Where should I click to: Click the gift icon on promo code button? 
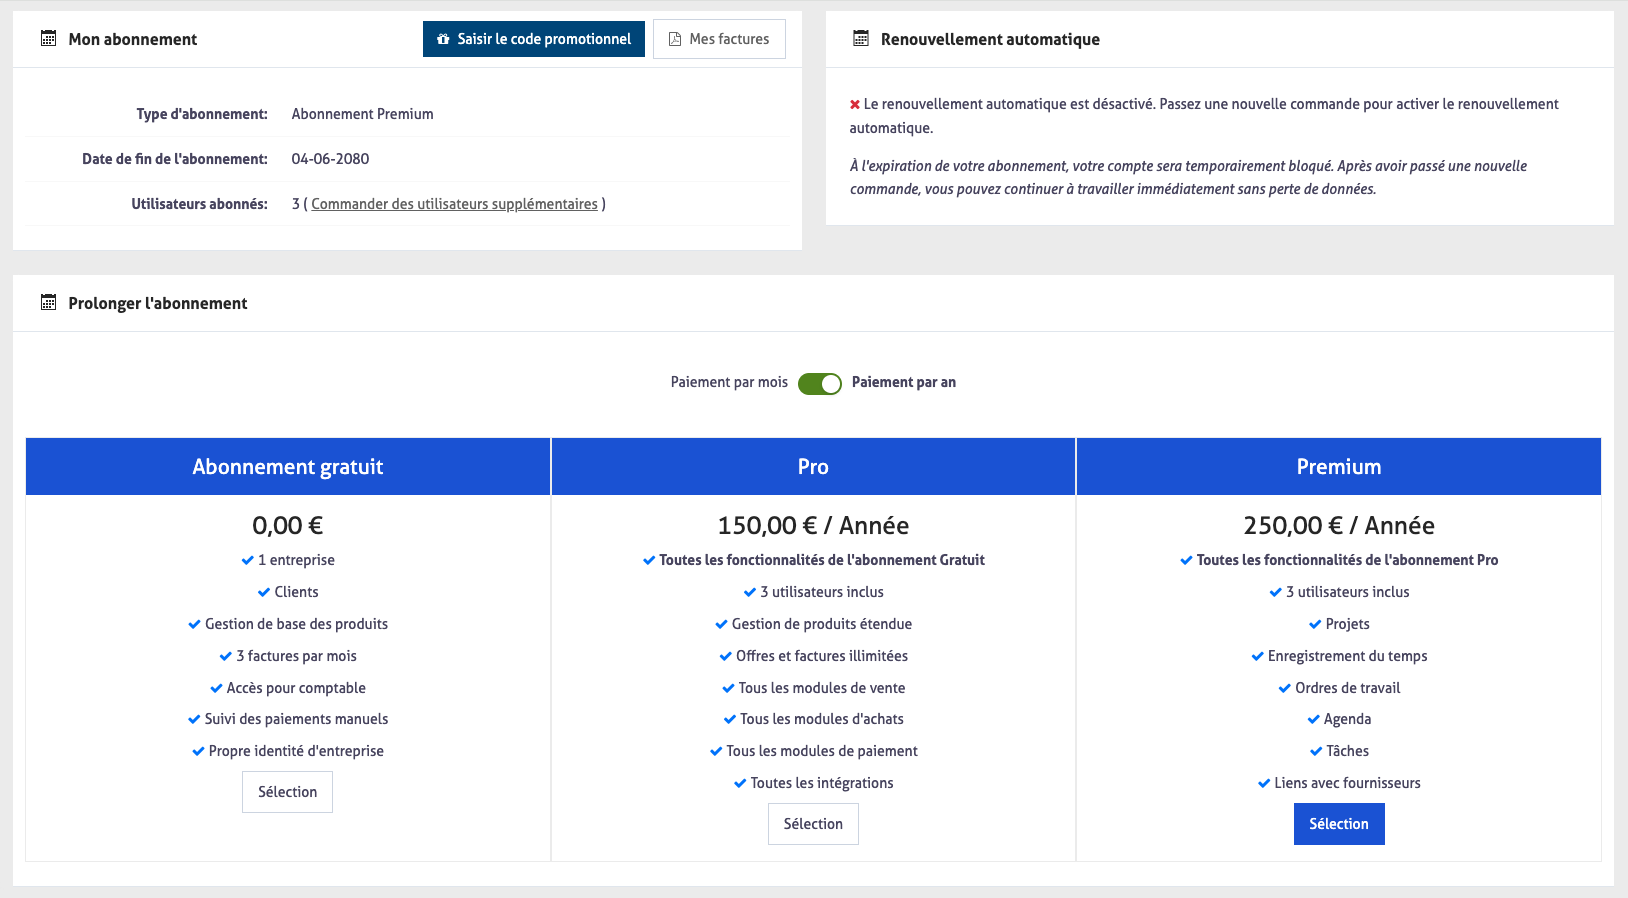click(443, 39)
